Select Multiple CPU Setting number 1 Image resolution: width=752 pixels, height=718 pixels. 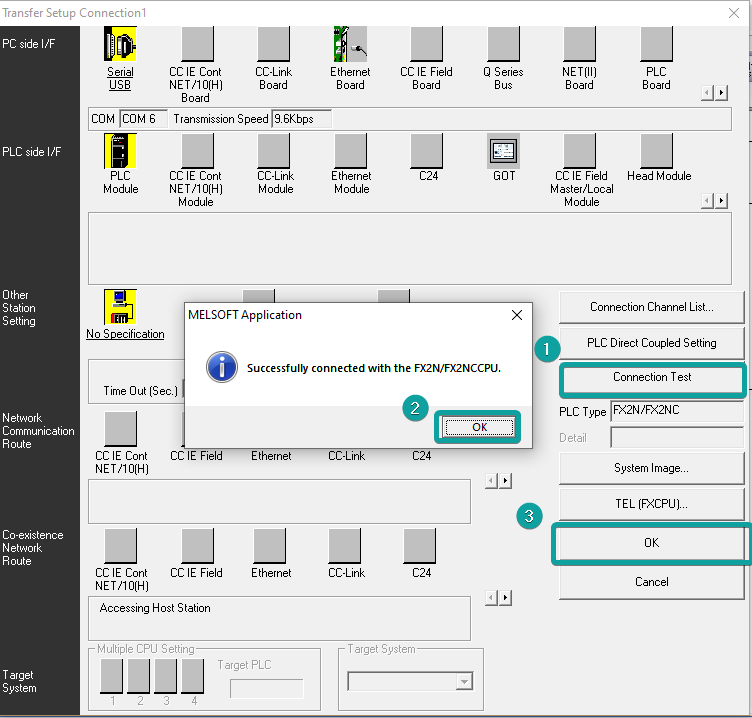(x=111, y=676)
